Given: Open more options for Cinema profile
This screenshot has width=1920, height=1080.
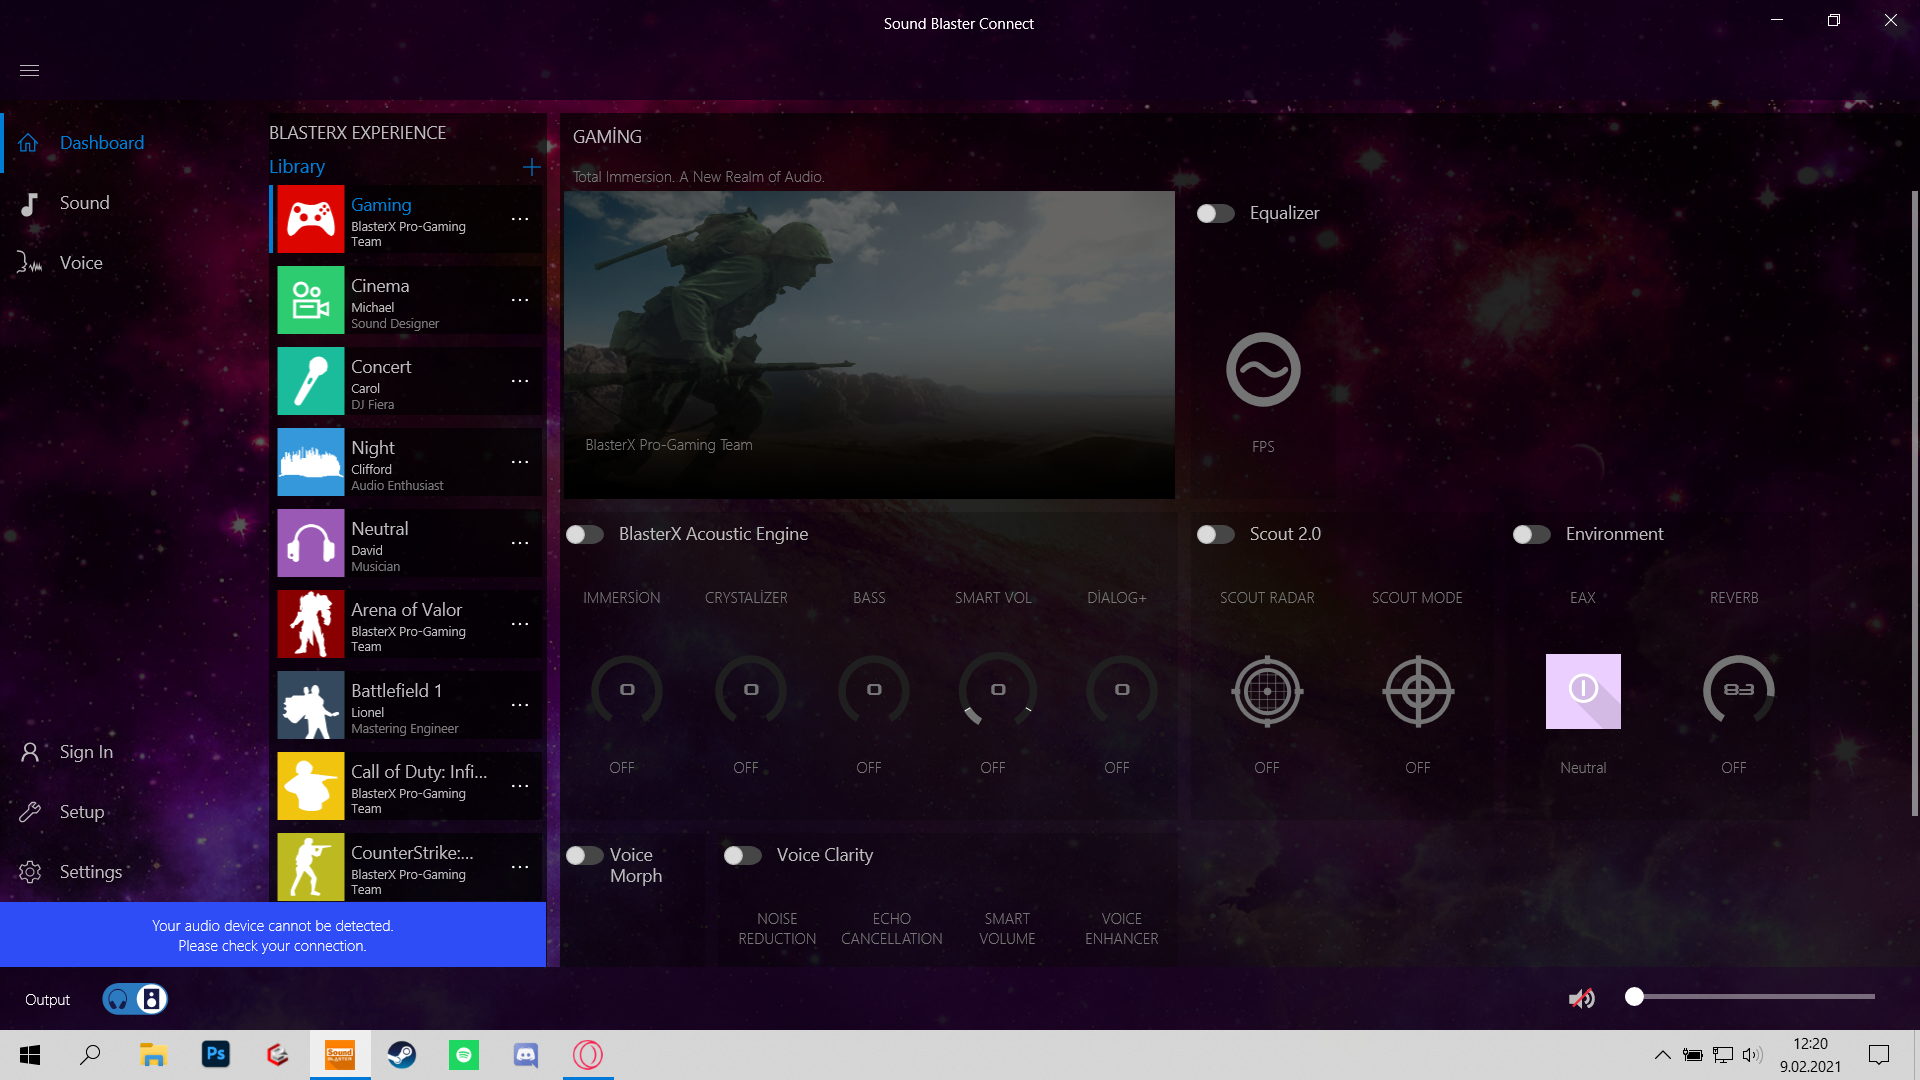Looking at the screenshot, I should [x=520, y=300].
